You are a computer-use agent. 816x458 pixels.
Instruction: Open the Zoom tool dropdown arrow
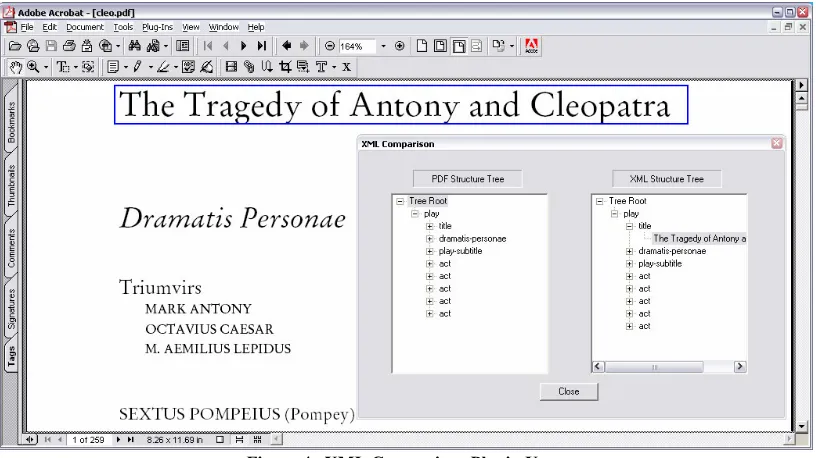pos(45,67)
